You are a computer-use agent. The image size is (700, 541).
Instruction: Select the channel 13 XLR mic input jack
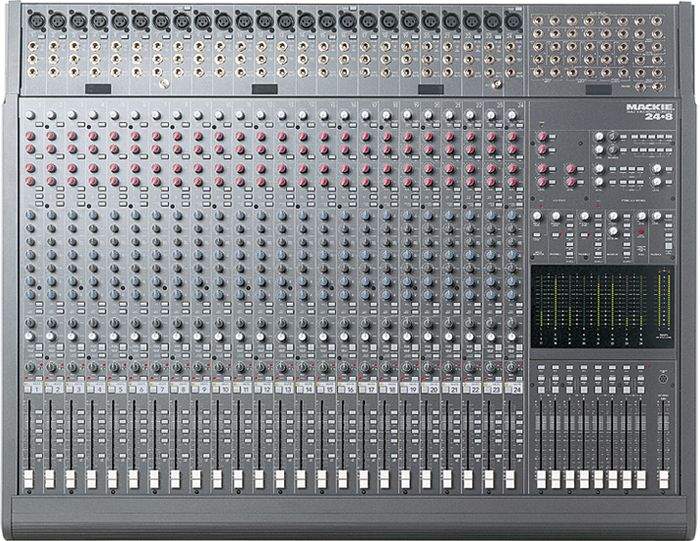click(285, 20)
